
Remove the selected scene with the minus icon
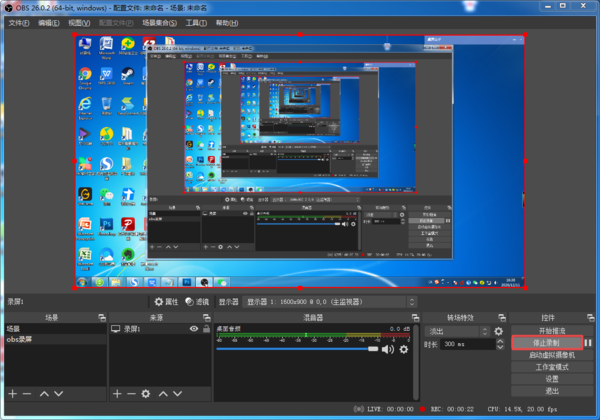pyautogui.click(x=26, y=394)
